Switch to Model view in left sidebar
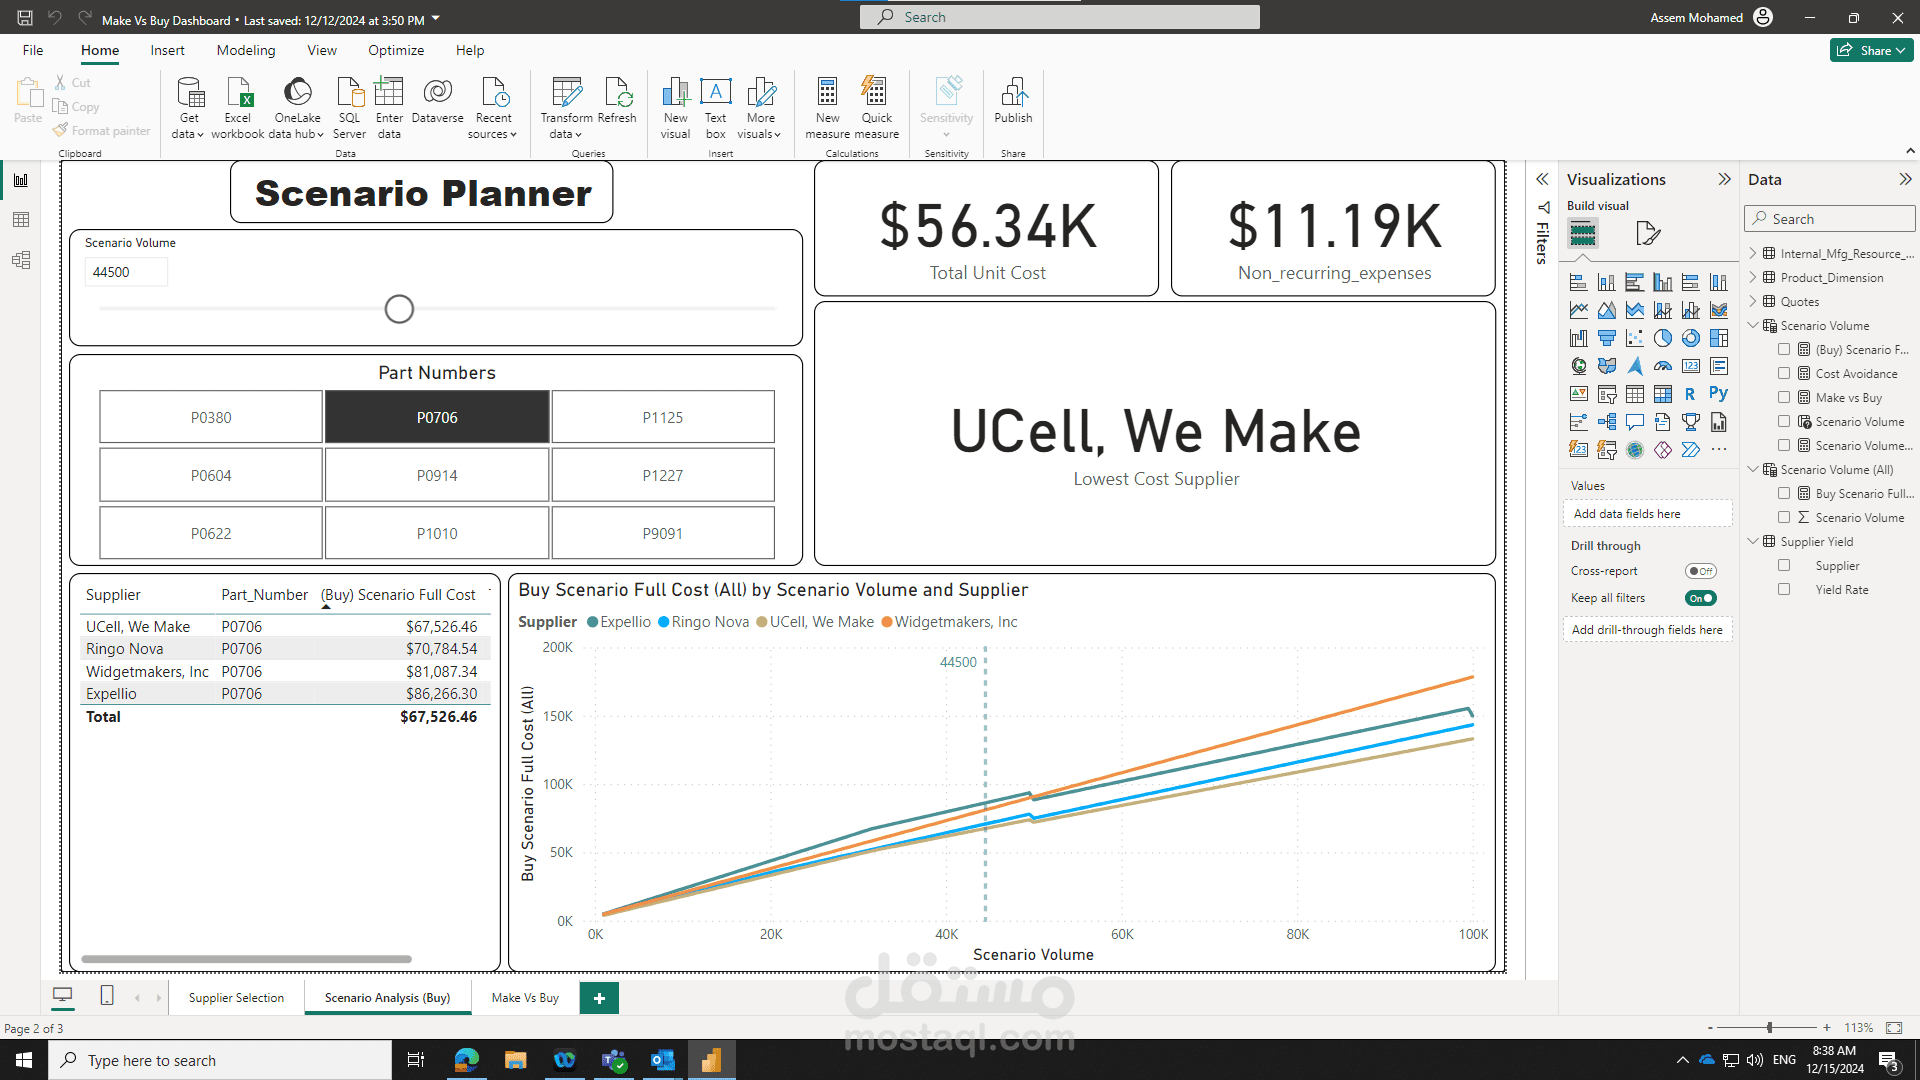This screenshot has height=1080, width=1920. (21, 260)
